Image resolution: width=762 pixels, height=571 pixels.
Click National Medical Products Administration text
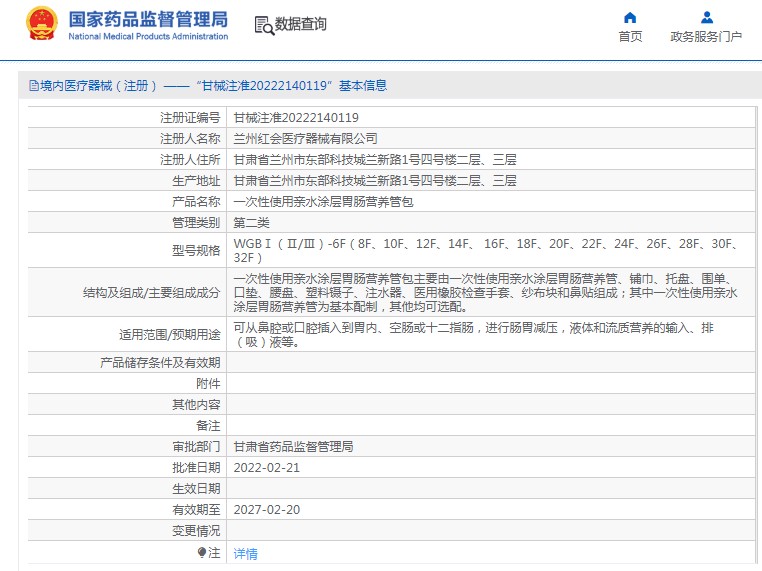pos(148,36)
